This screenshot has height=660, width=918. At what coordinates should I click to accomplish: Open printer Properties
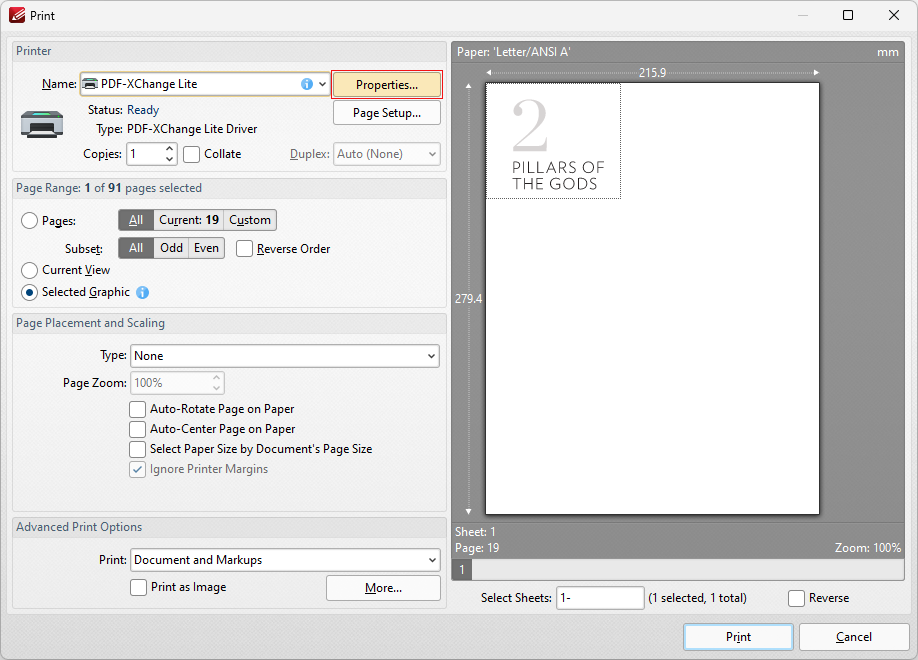[x=387, y=85]
